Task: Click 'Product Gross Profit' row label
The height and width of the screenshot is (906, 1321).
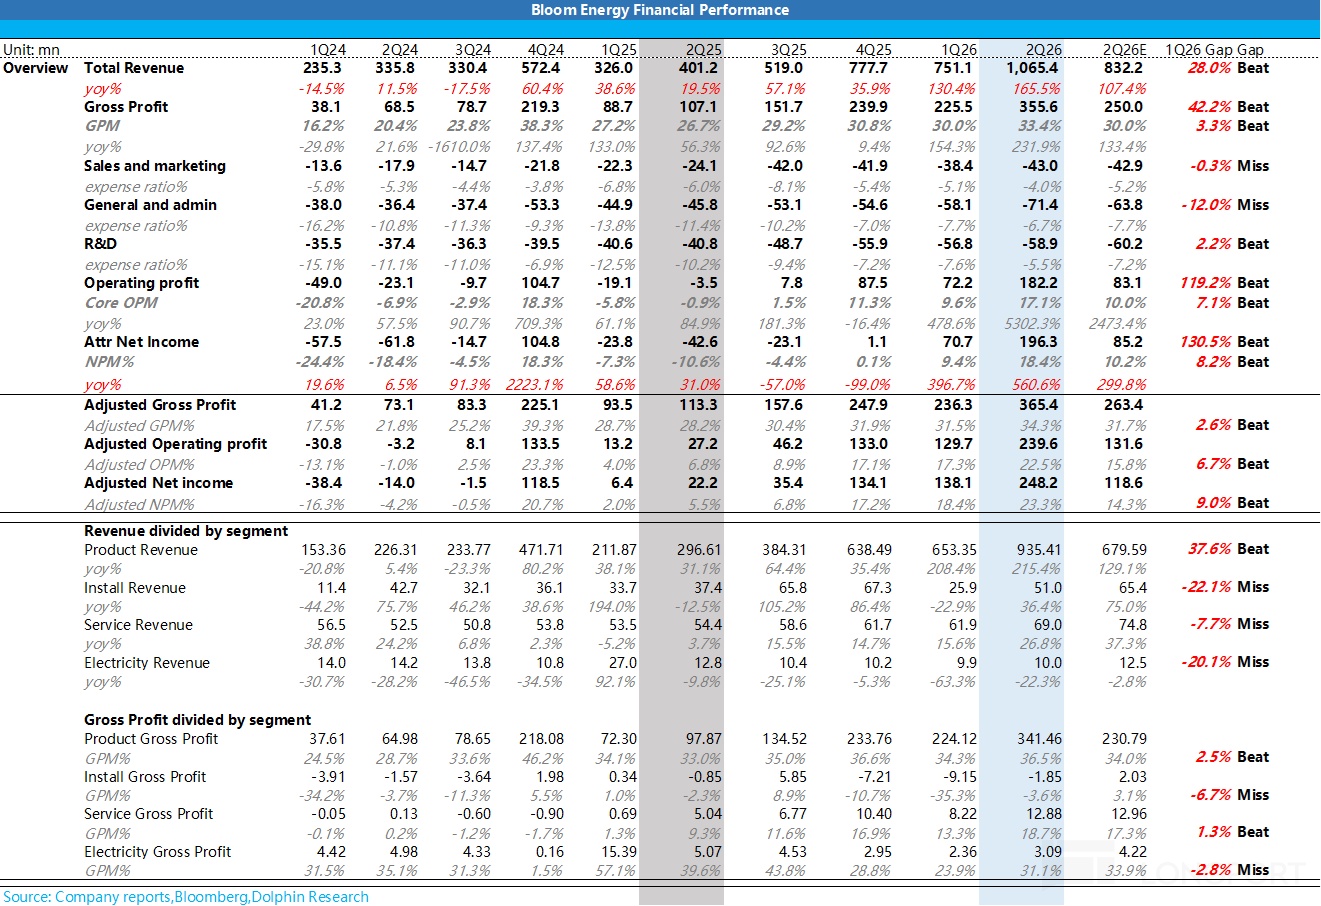Action: pos(151,739)
